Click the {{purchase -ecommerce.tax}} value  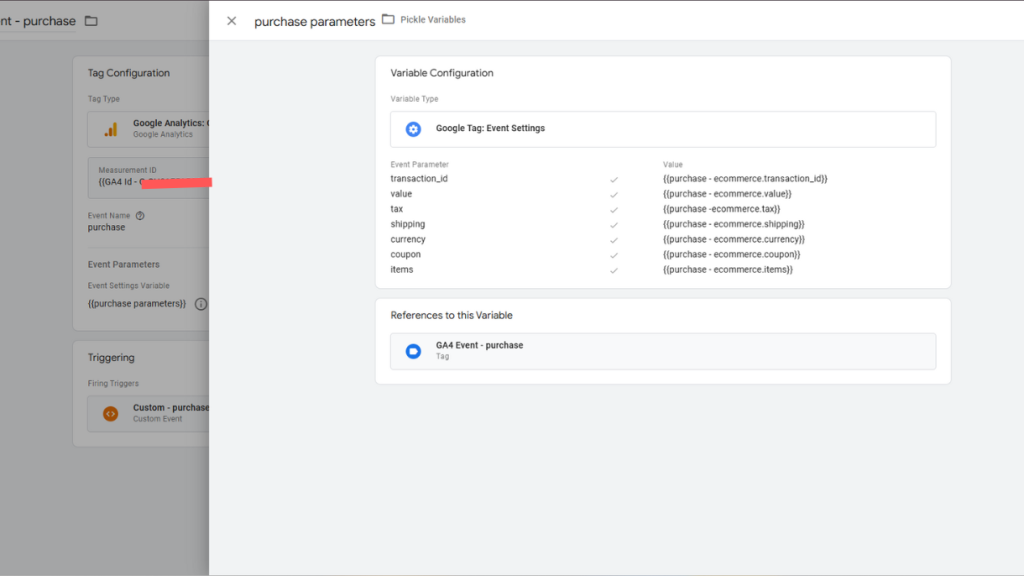click(x=722, y=209)
